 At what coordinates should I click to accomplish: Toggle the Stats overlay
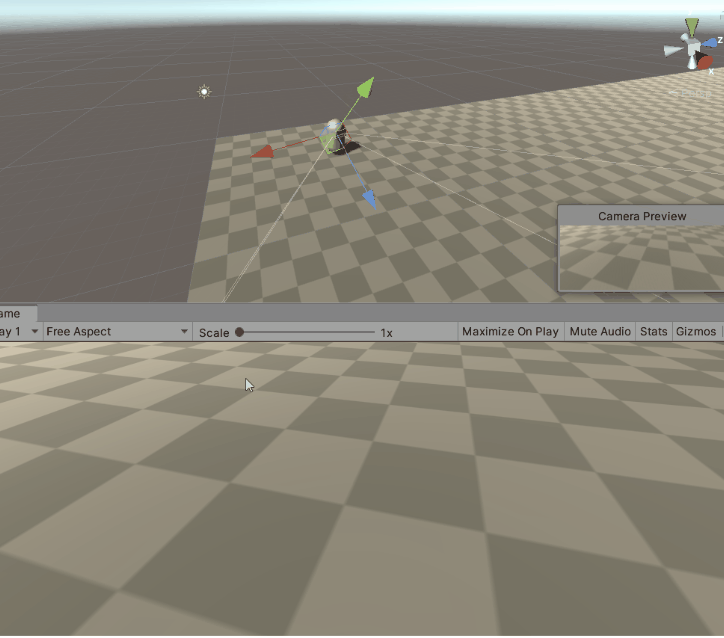653,331
